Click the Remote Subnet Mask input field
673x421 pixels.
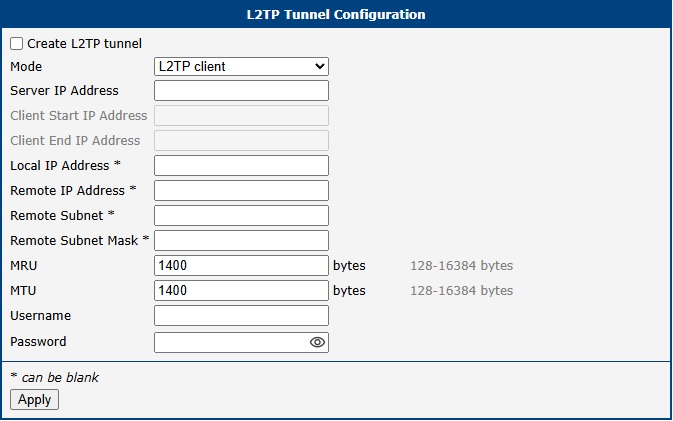241,240
